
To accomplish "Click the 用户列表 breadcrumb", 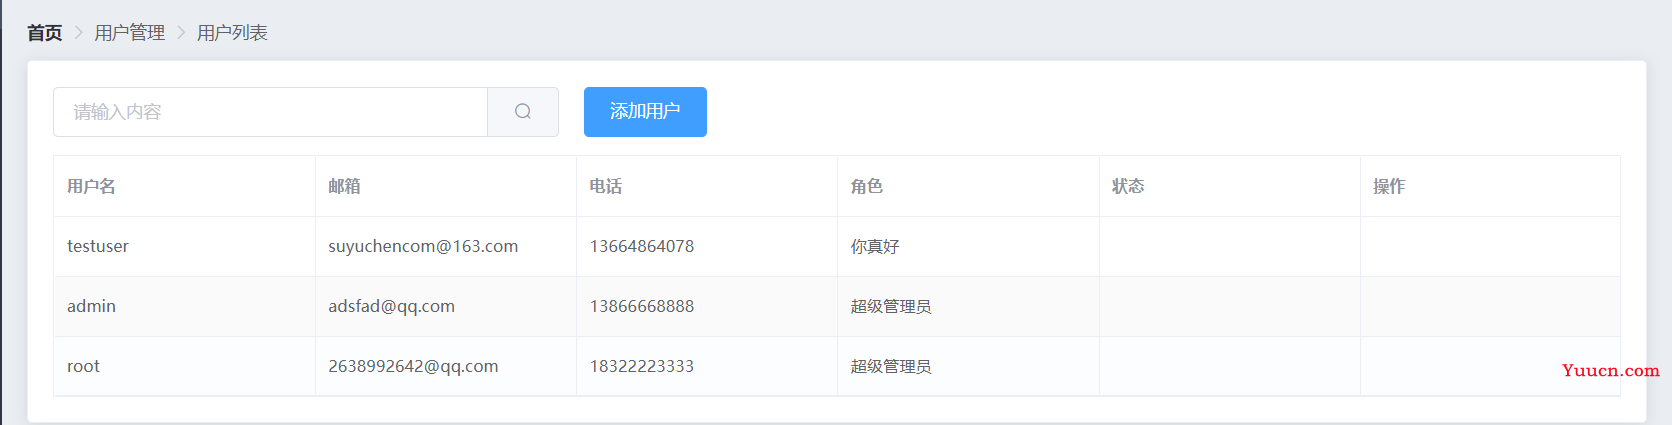I will (232, 33).
